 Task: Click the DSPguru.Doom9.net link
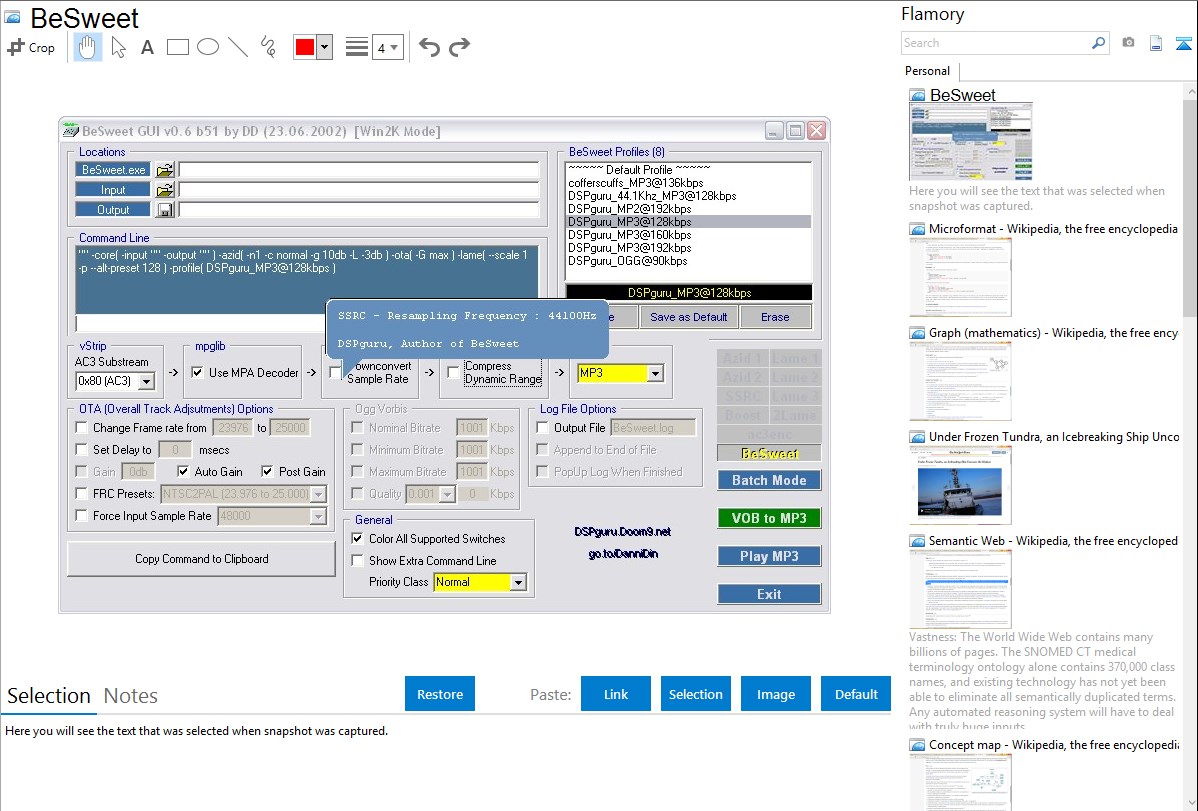pyautogui.click(x=623, y=532)
